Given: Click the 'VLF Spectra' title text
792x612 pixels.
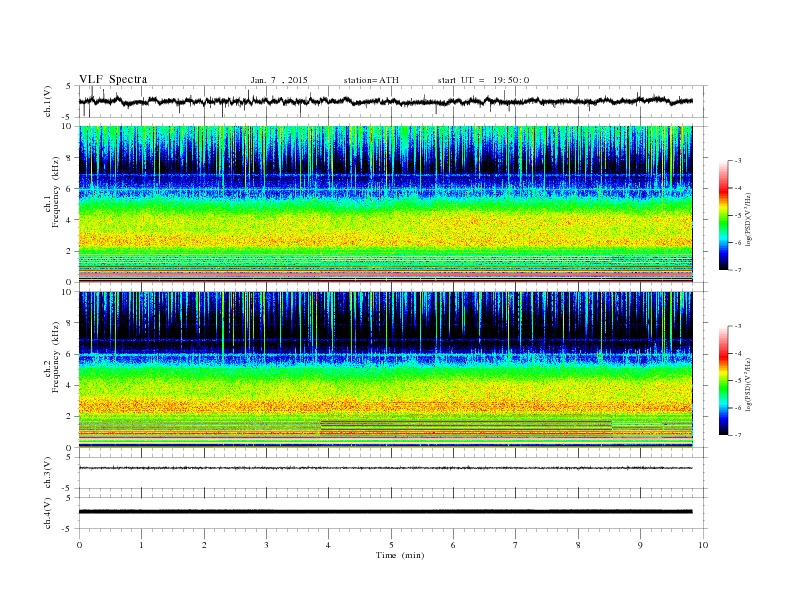Looking at the screenshot, I should [113, 79].
